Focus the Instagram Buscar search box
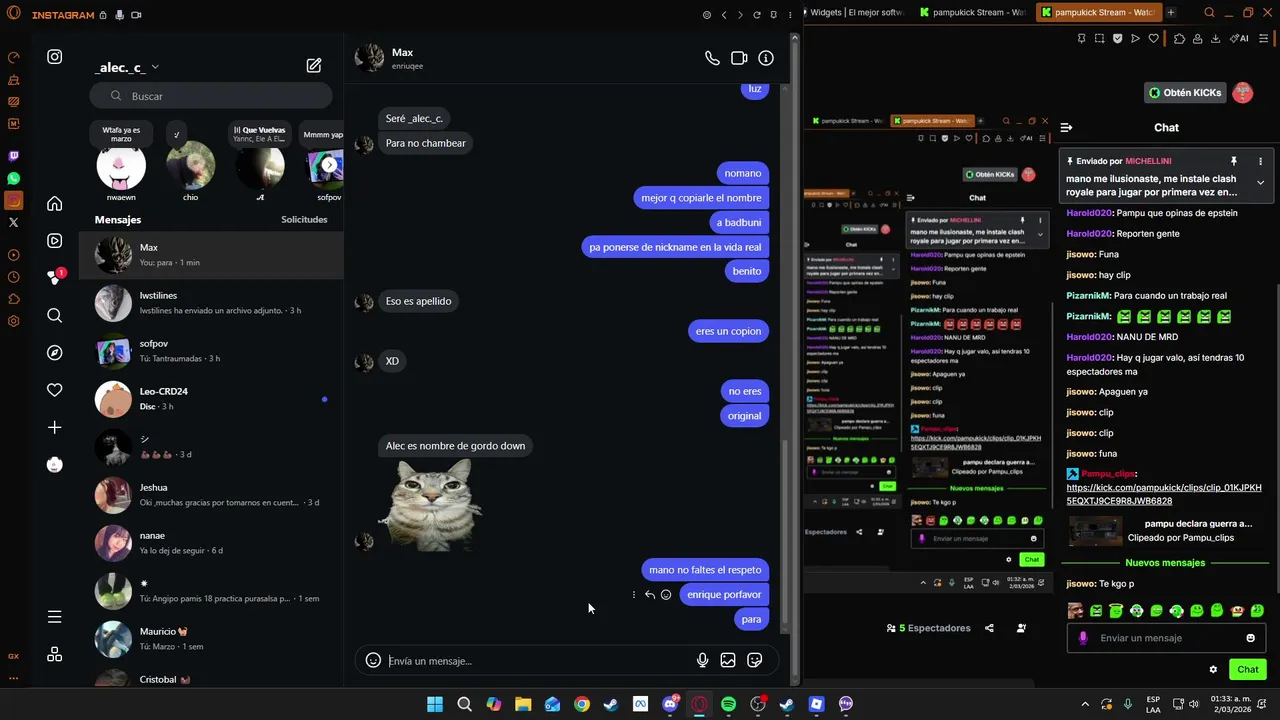The height and width of the screenshot is (720, 1280). tap(210, 96)
